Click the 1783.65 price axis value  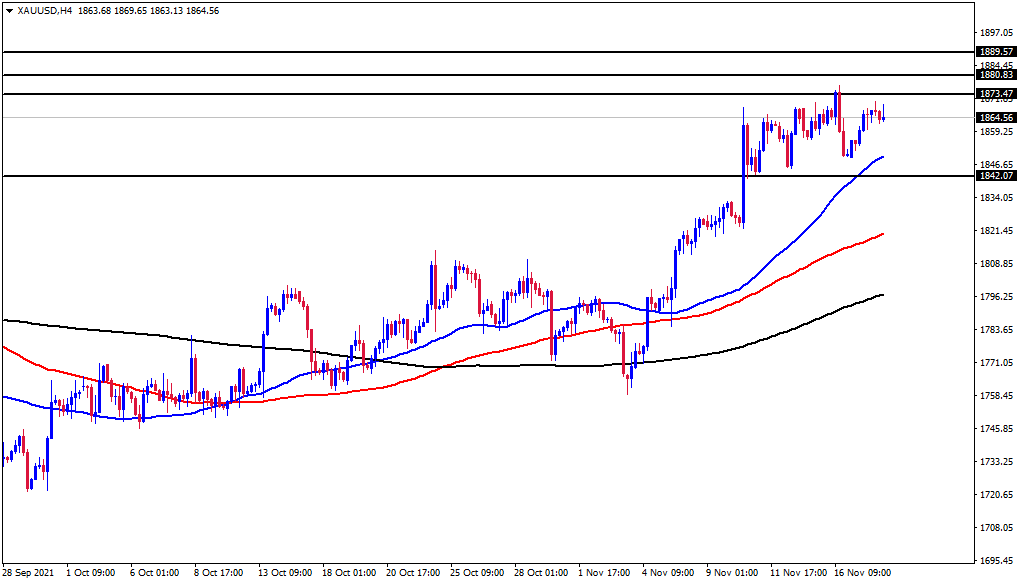click(997, 330)
